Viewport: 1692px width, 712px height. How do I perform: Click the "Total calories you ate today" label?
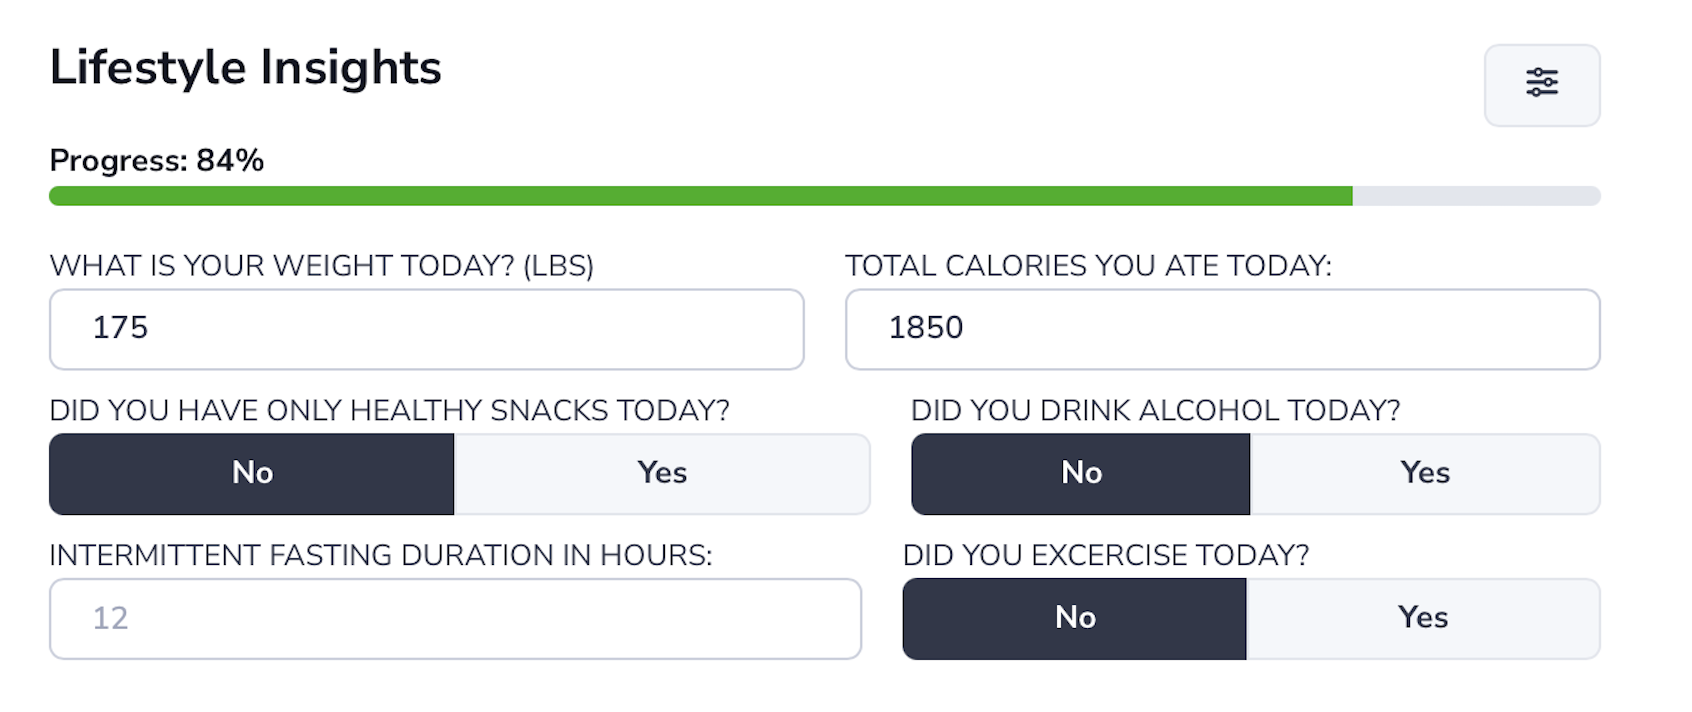point(1088,266)
